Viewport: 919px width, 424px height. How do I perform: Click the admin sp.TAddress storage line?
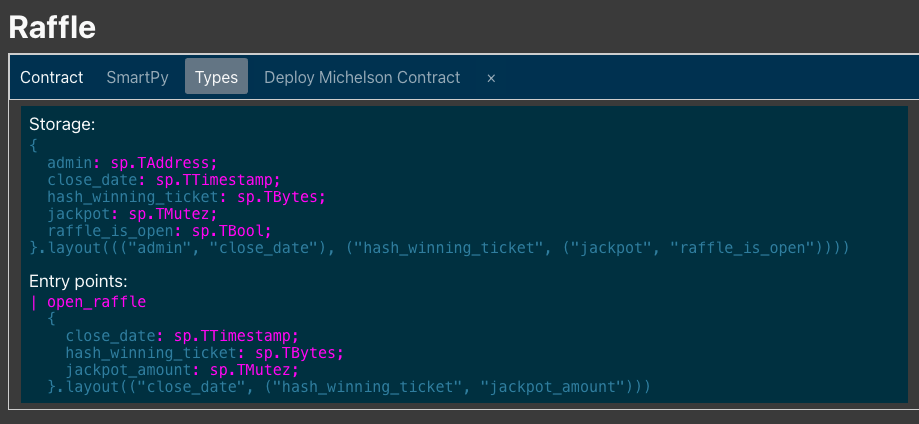point(132,162)
